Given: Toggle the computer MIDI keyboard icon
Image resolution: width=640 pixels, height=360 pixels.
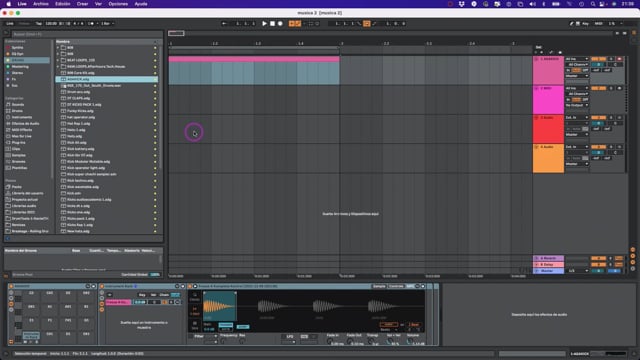Looking at the screenshot, I should (578, 24).
